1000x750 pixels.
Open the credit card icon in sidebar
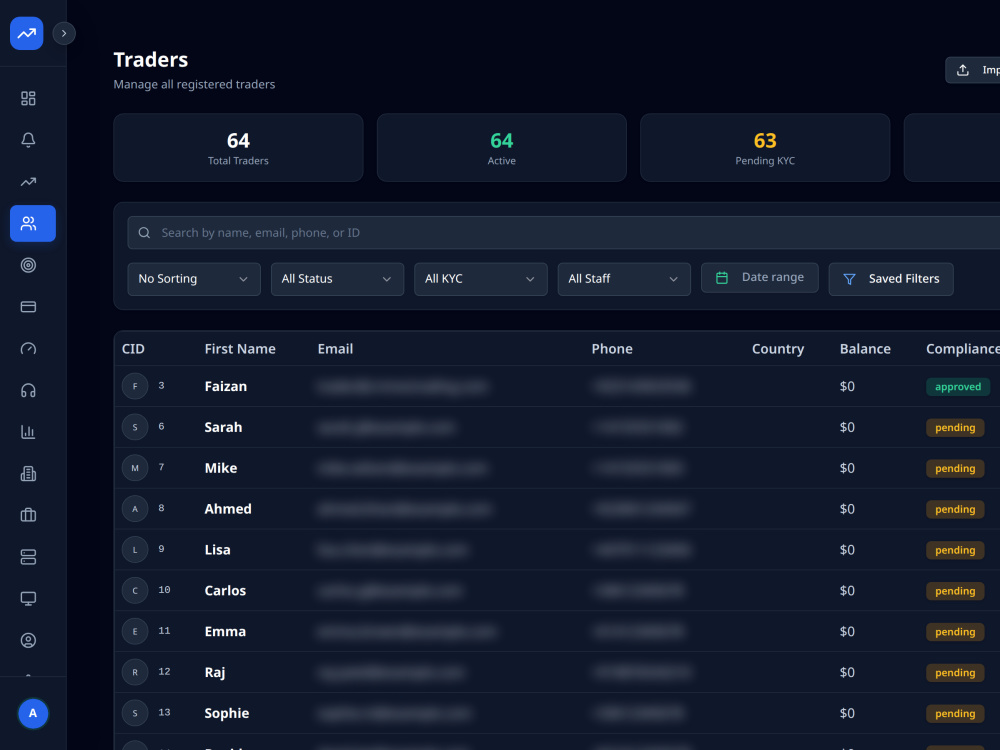click(x=28, y=307)
